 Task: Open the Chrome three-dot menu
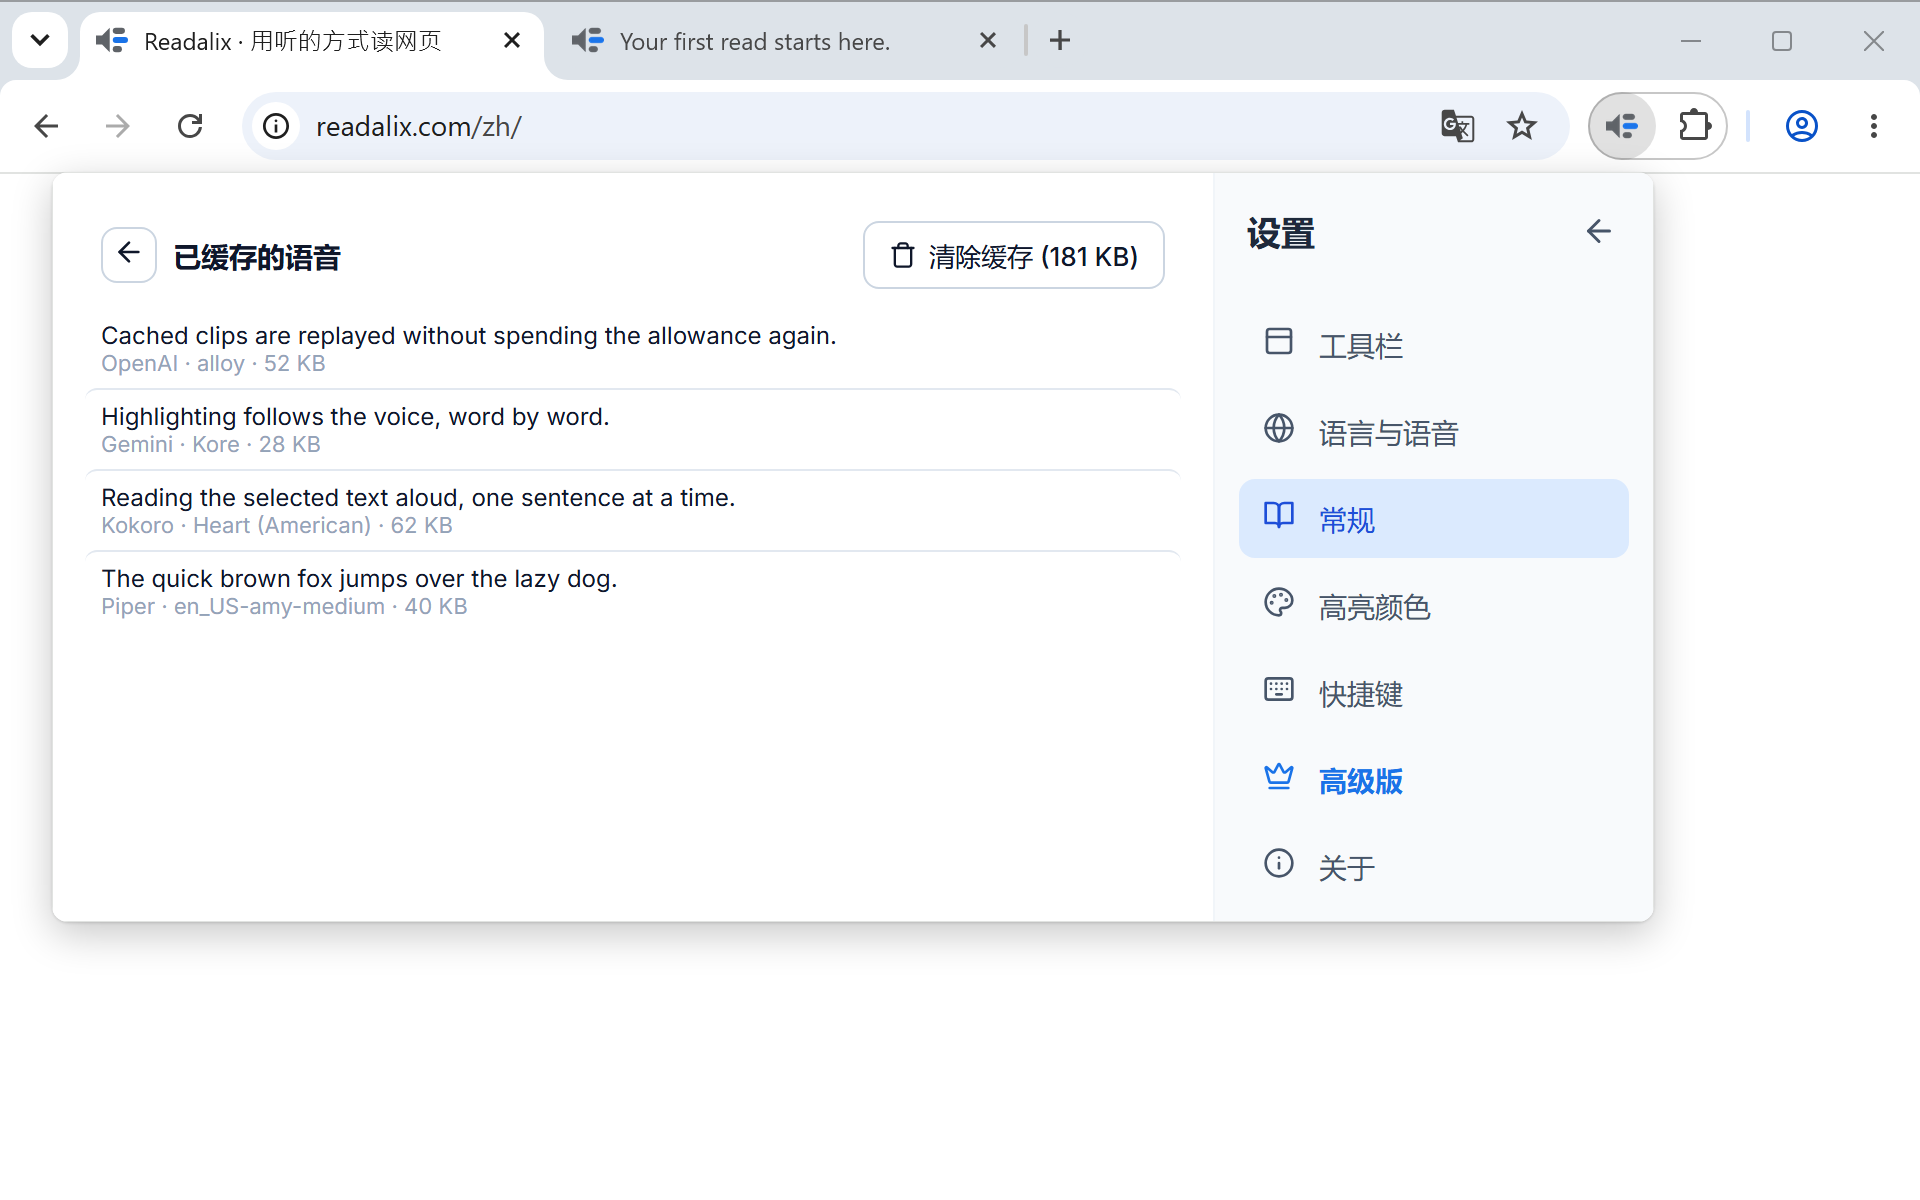1874,126
